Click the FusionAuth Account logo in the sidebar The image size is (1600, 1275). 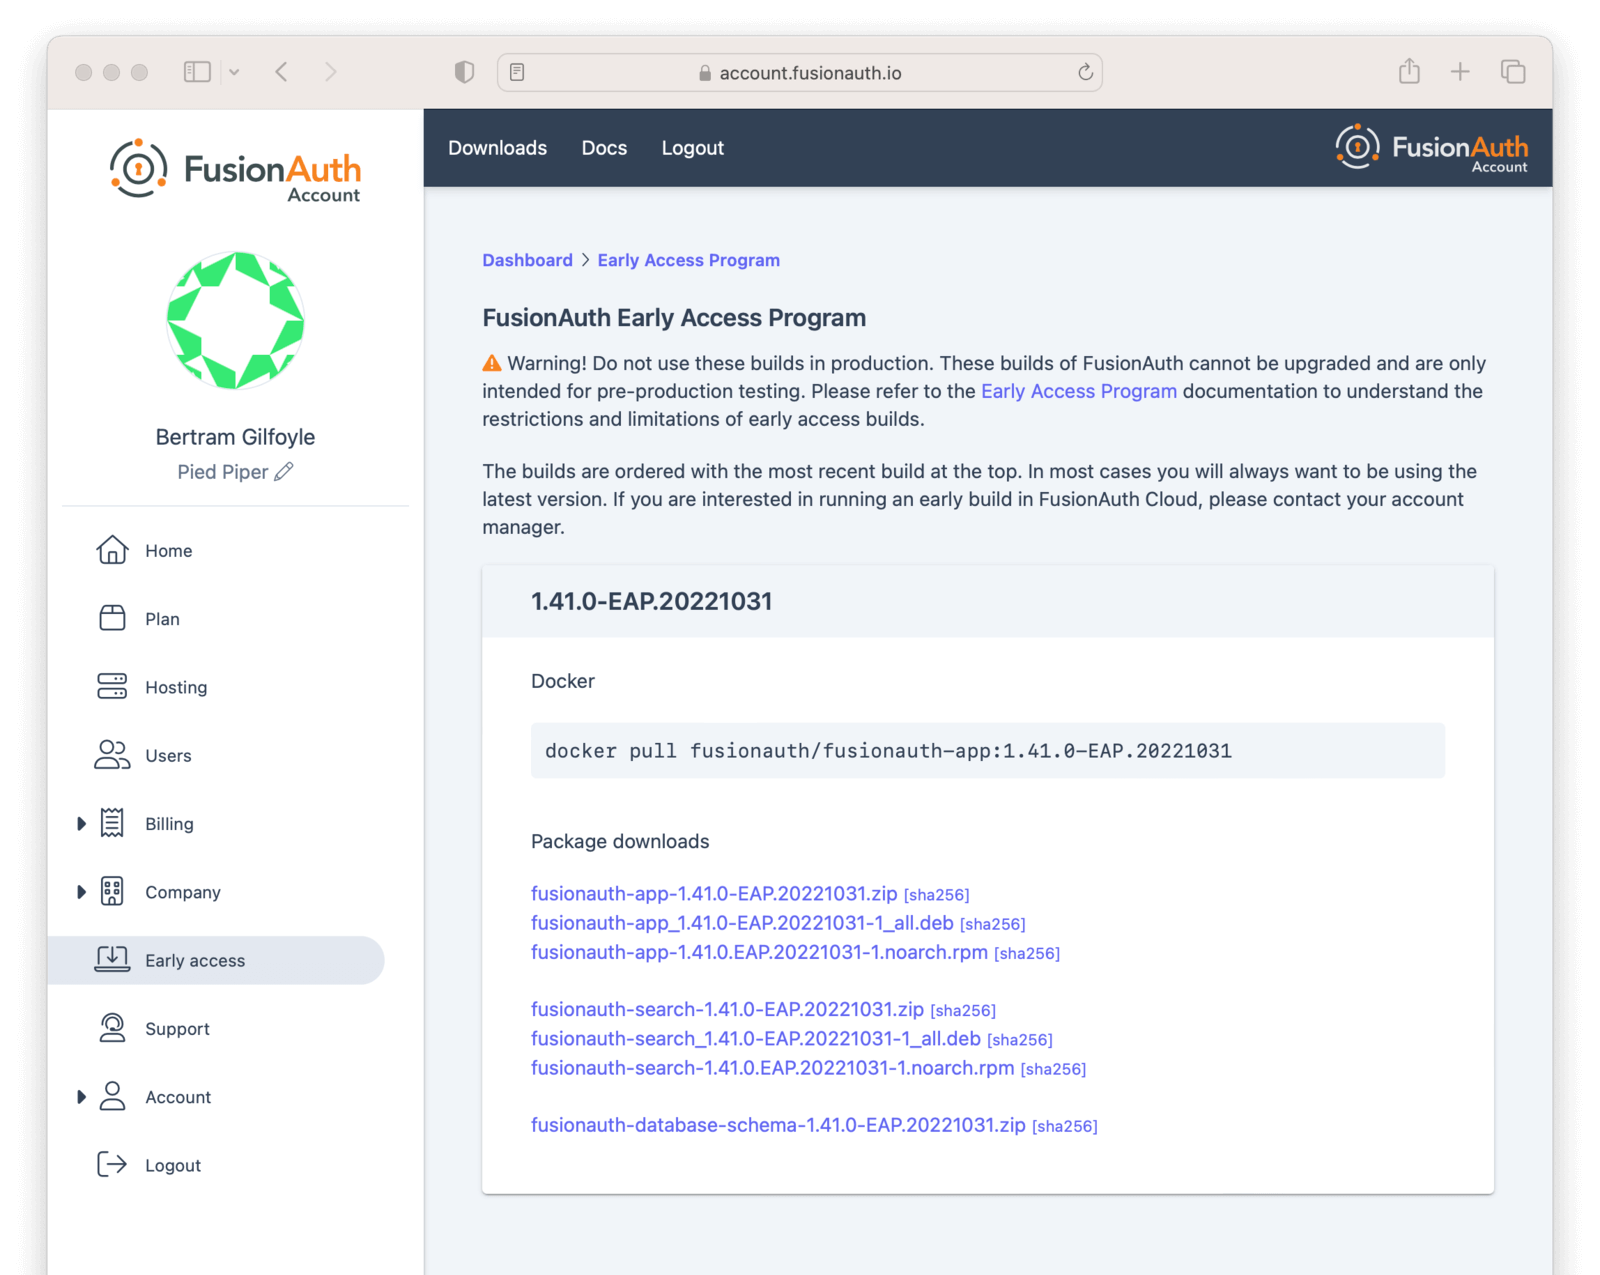(236, 170)
